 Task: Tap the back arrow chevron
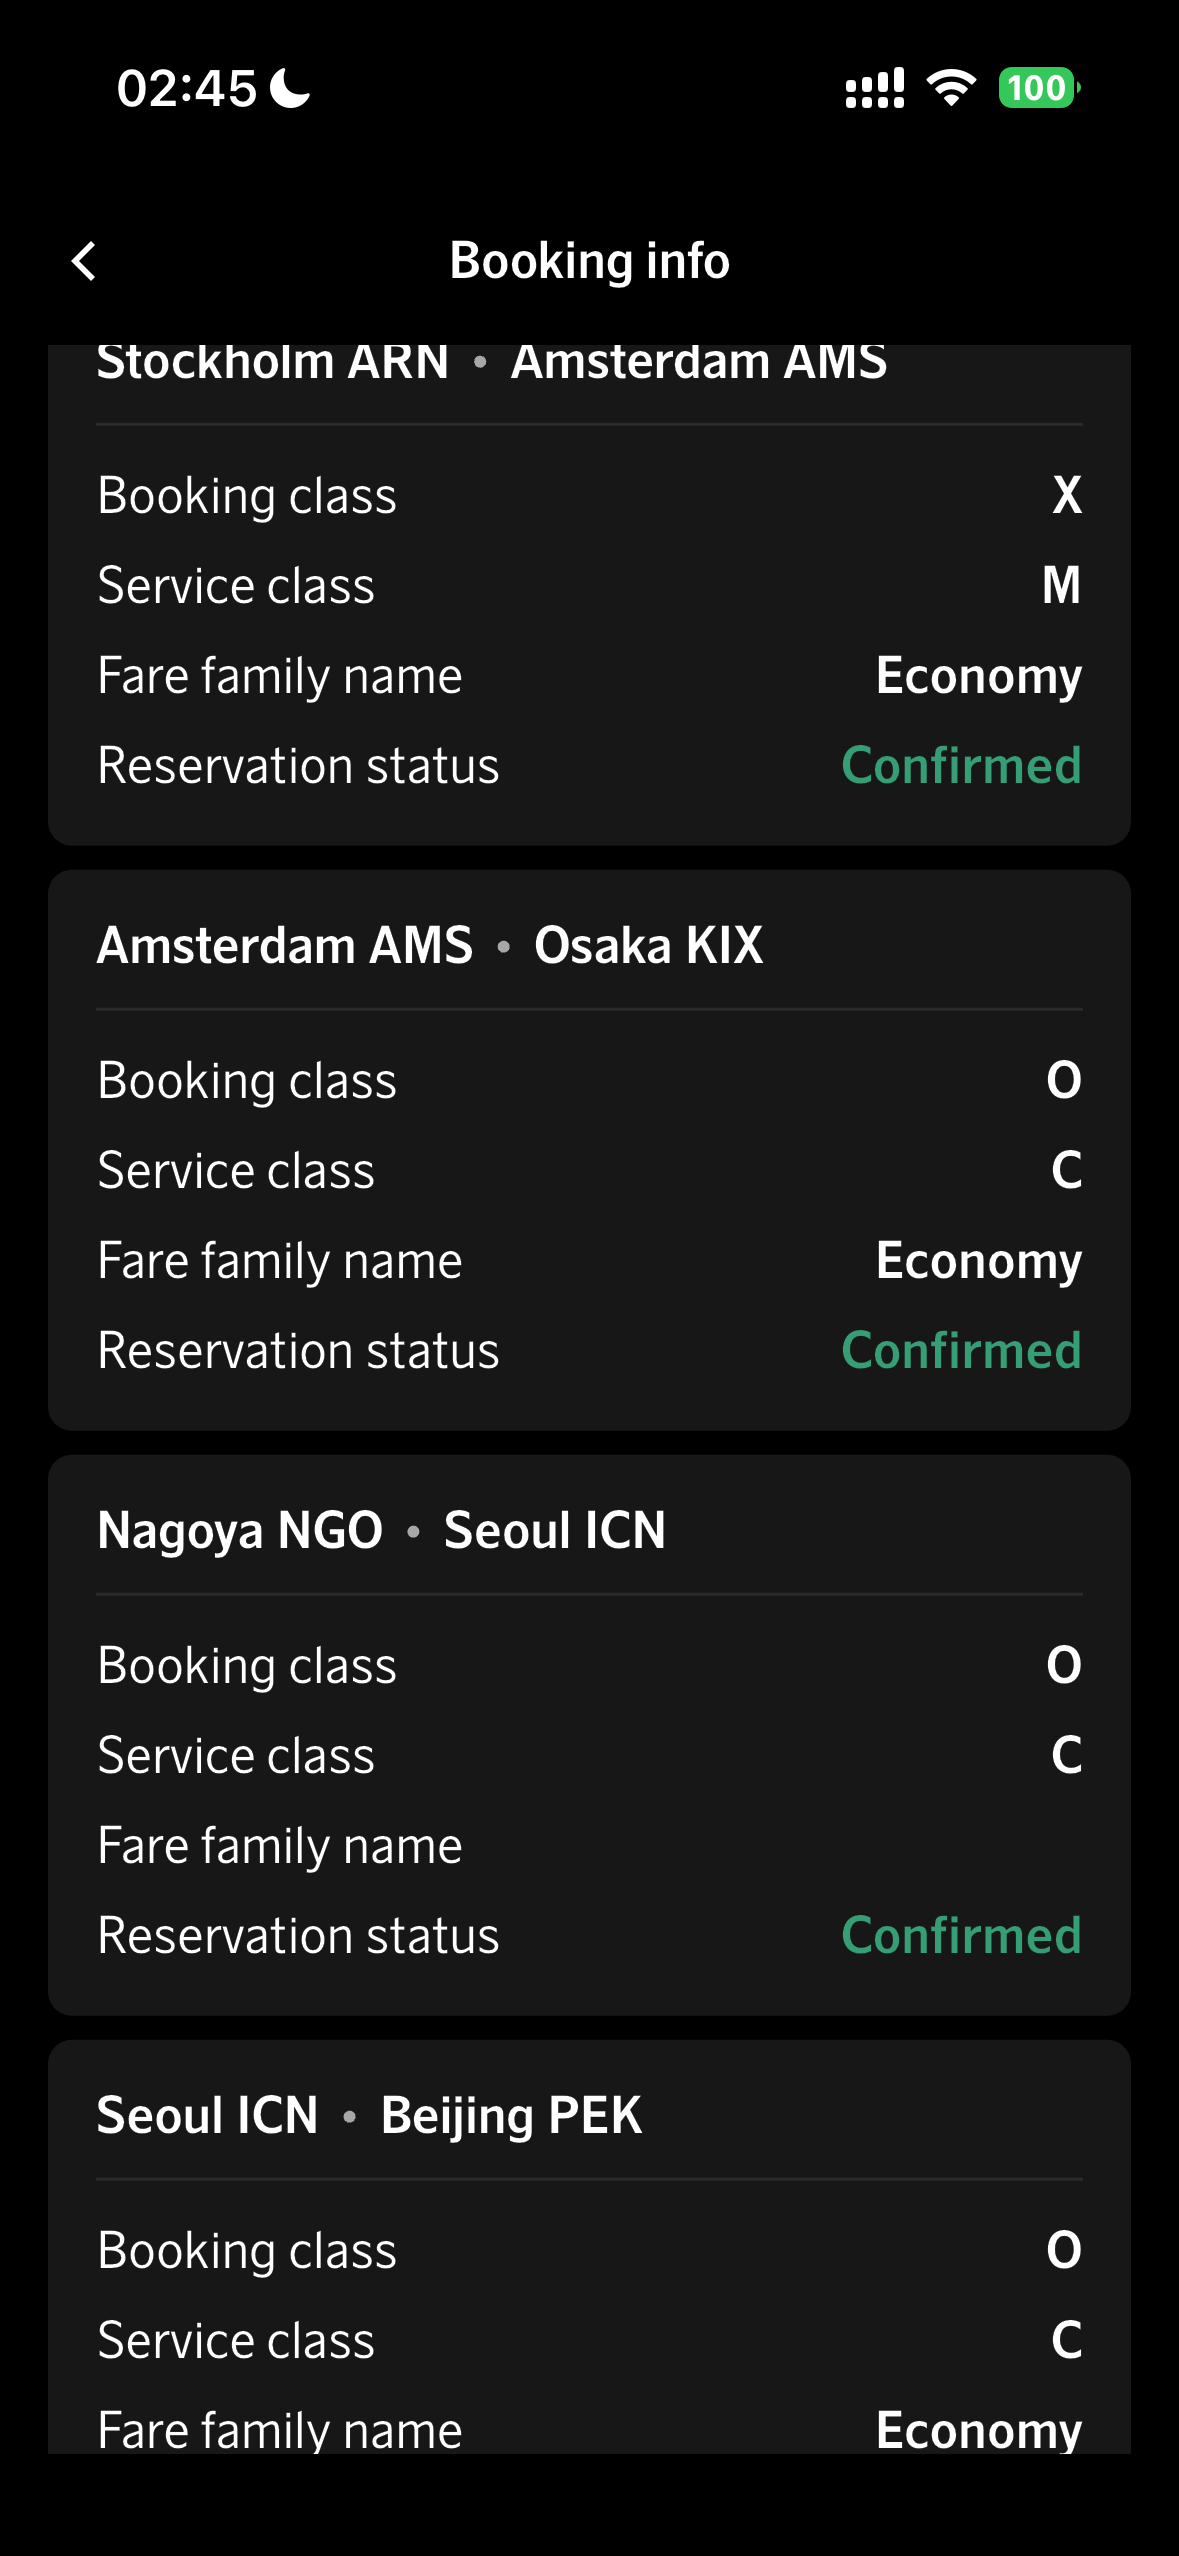tap(85, 262)
